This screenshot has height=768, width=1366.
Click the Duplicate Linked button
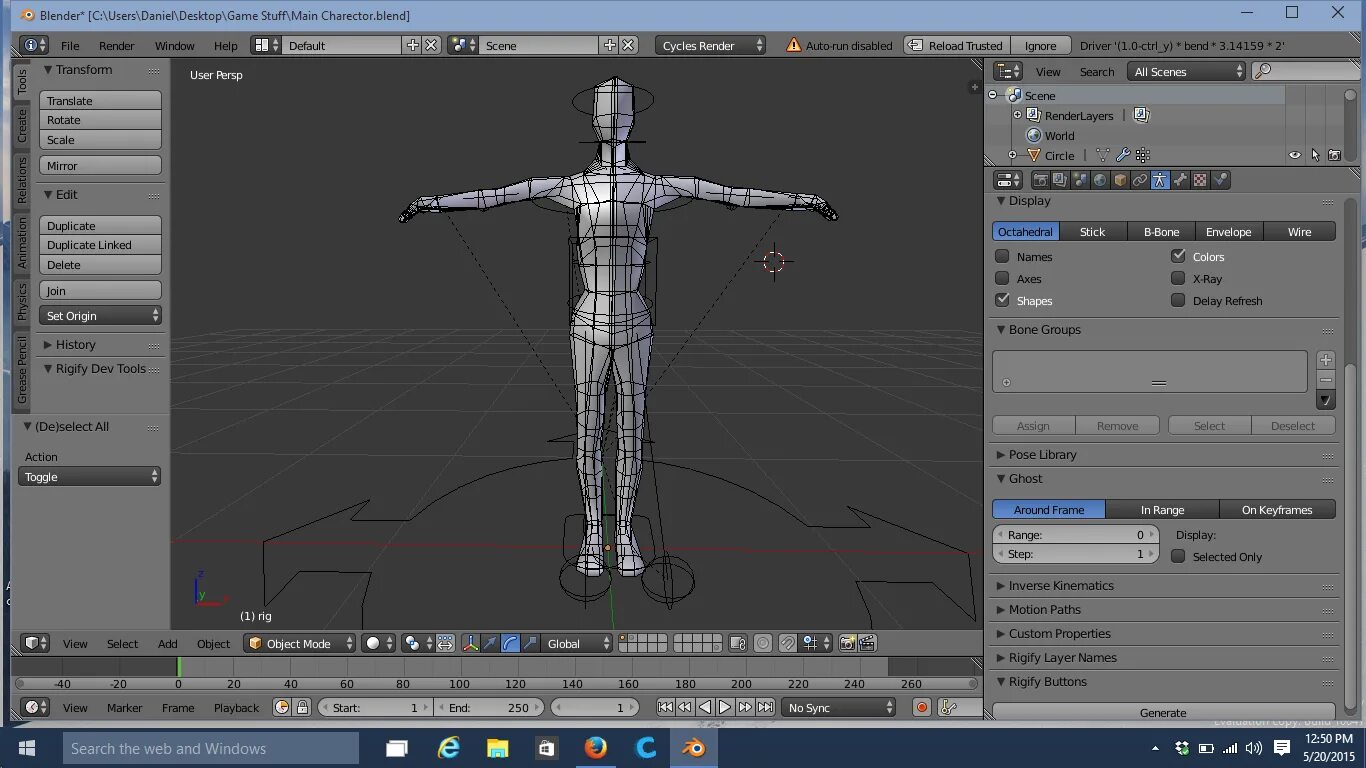coord(100,245)
